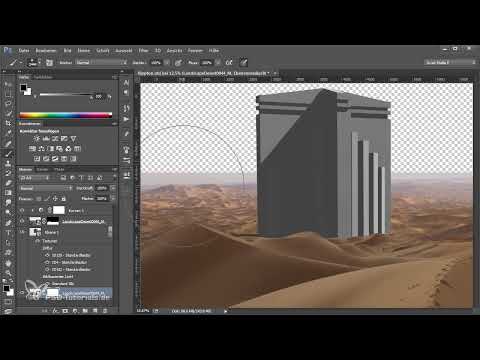Select the Pen tool

click(8, 223)
